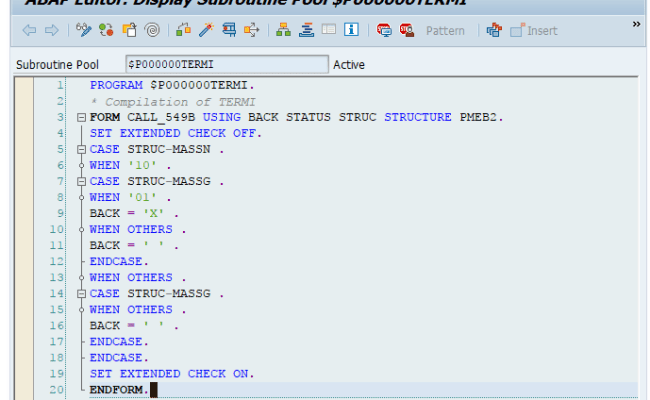Click ENDCASE on line 17
This screenshot has height=400, width=650.
[119, 342]
